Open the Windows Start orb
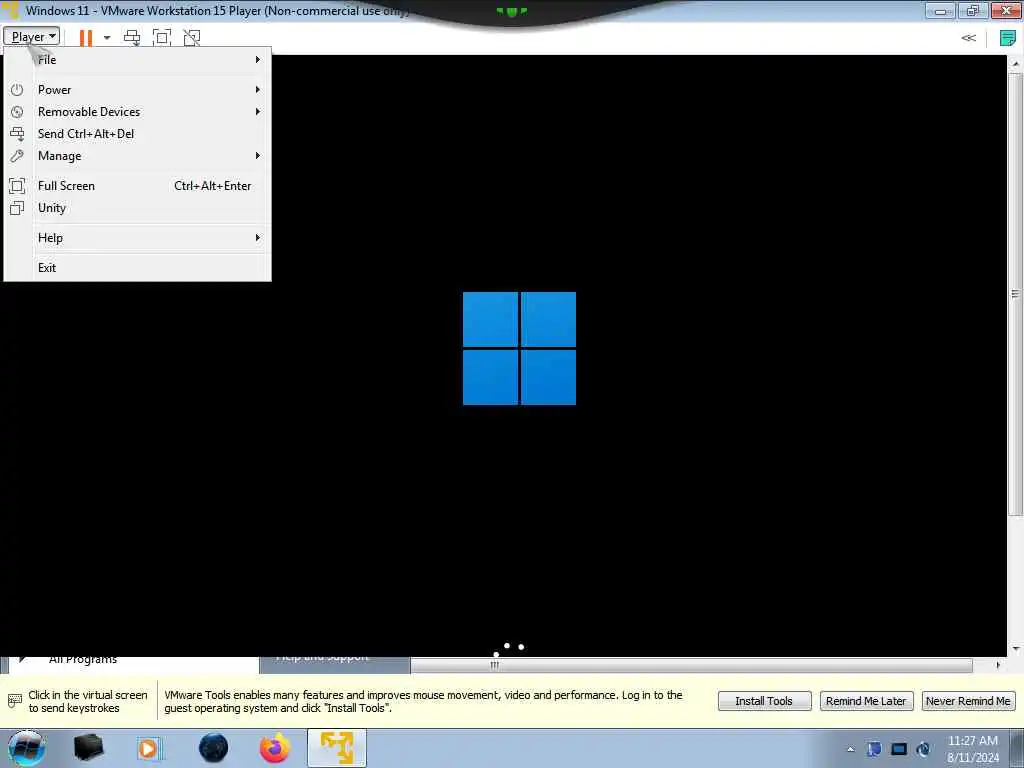The width and height of the screenshot is (1024, 768). point(26,748)
